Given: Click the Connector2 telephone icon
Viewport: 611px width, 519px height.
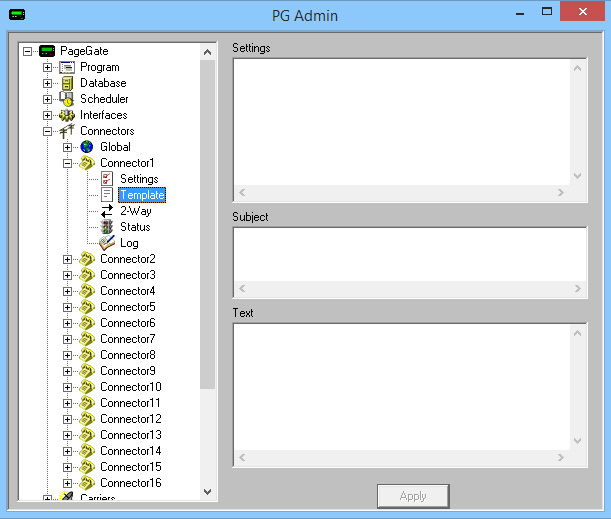Looking at the screenshot, I should [87, 259].
